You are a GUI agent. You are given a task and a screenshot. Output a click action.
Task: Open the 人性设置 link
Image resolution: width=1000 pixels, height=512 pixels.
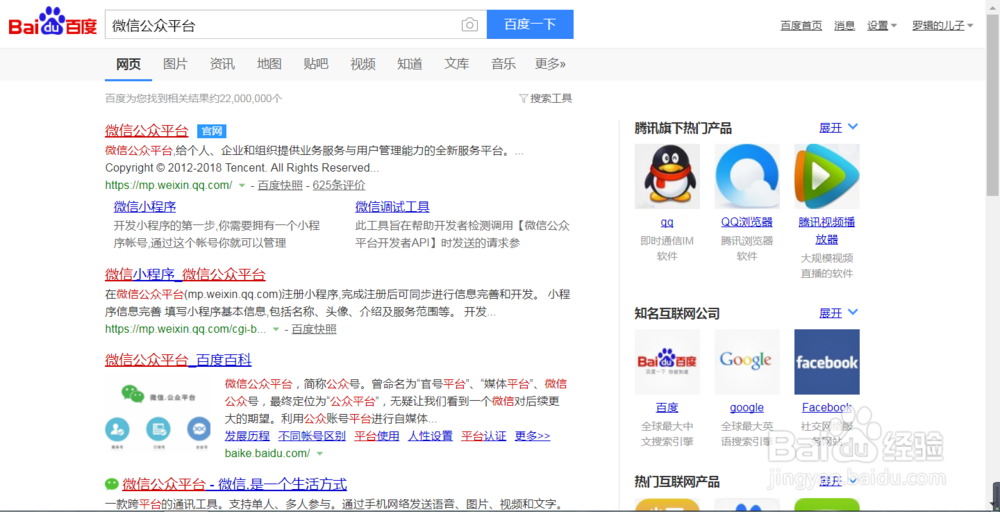pyautogui.click(x=430, y=436)
